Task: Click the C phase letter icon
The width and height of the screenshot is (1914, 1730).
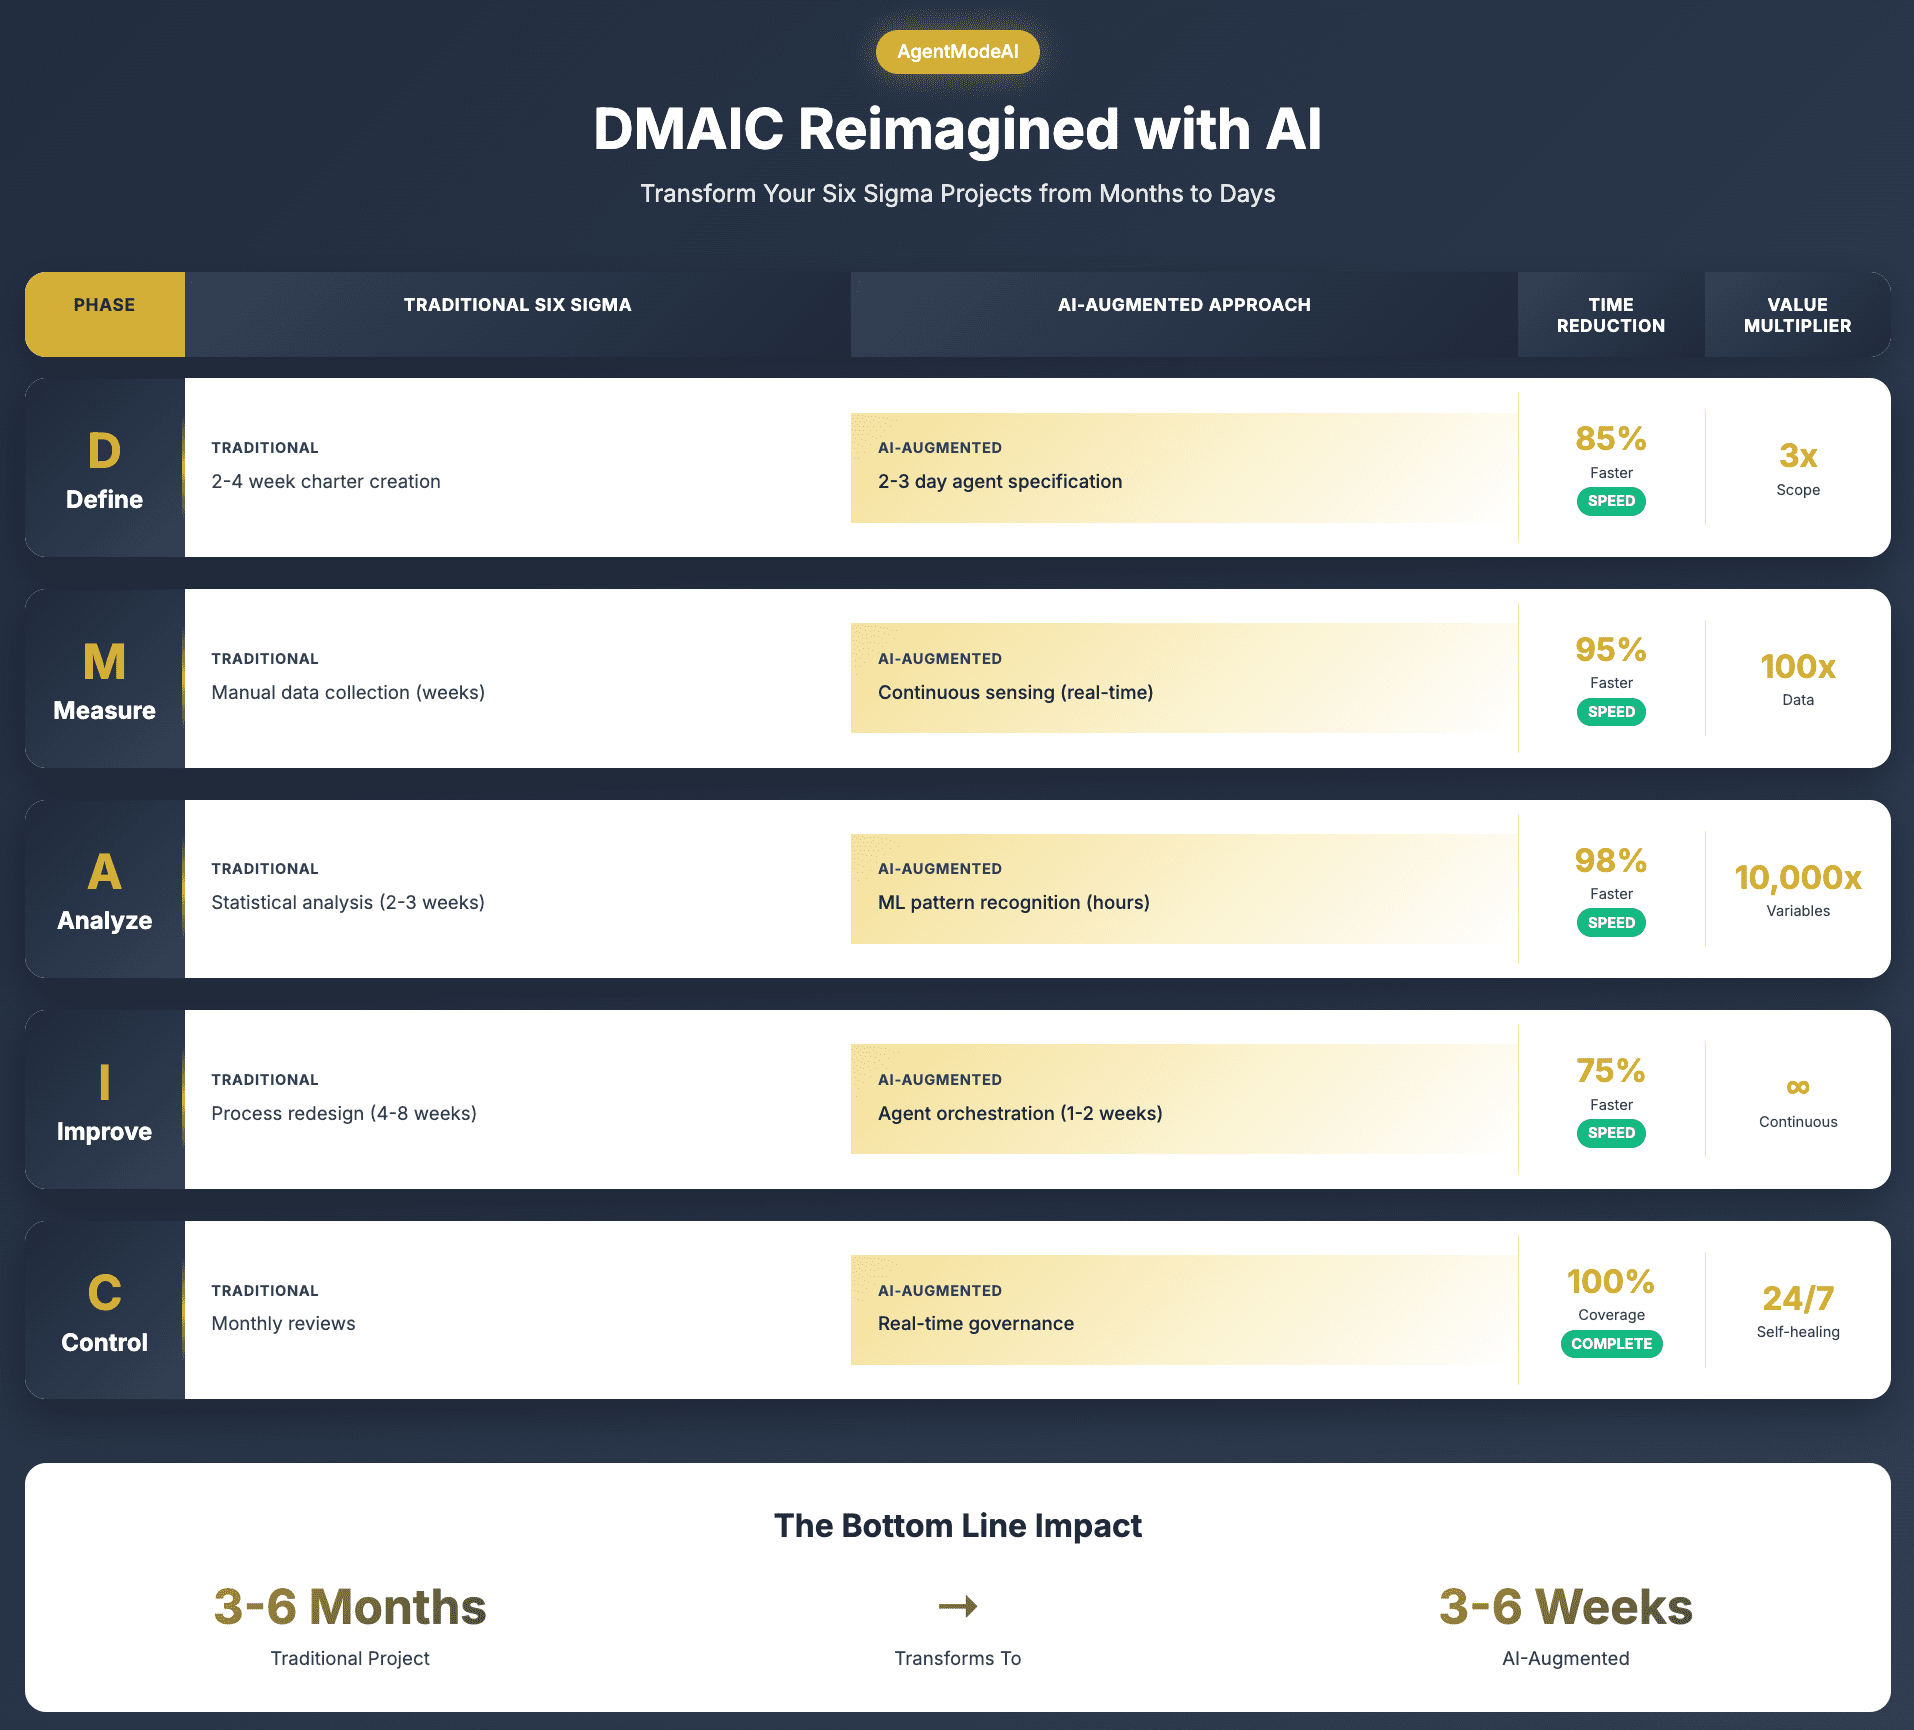Action: pyautogui.click(x=104, y=1293)
